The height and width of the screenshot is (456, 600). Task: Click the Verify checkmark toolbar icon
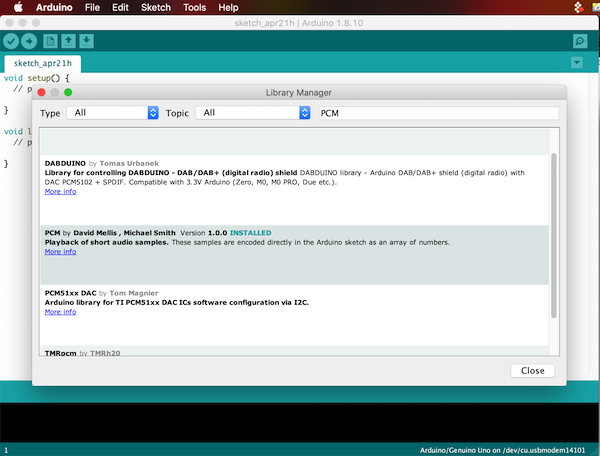pyautogui.click(x=11, y=41)
